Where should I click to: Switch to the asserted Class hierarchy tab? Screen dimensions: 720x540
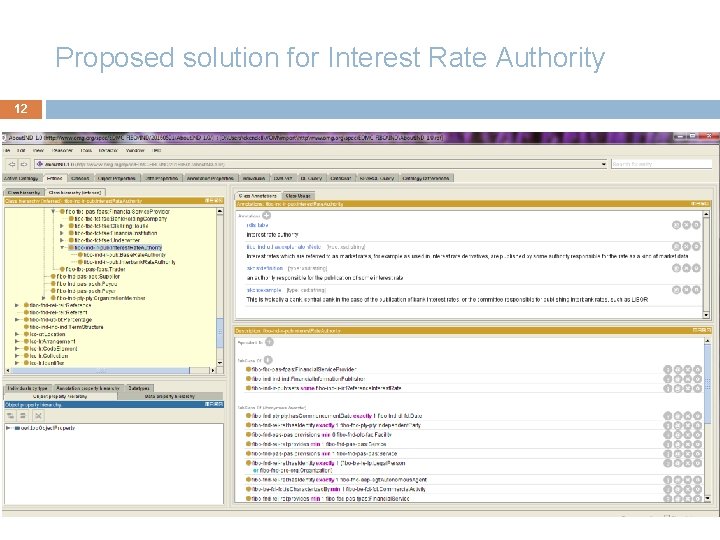pyautogui.click(x=24, y=192)
